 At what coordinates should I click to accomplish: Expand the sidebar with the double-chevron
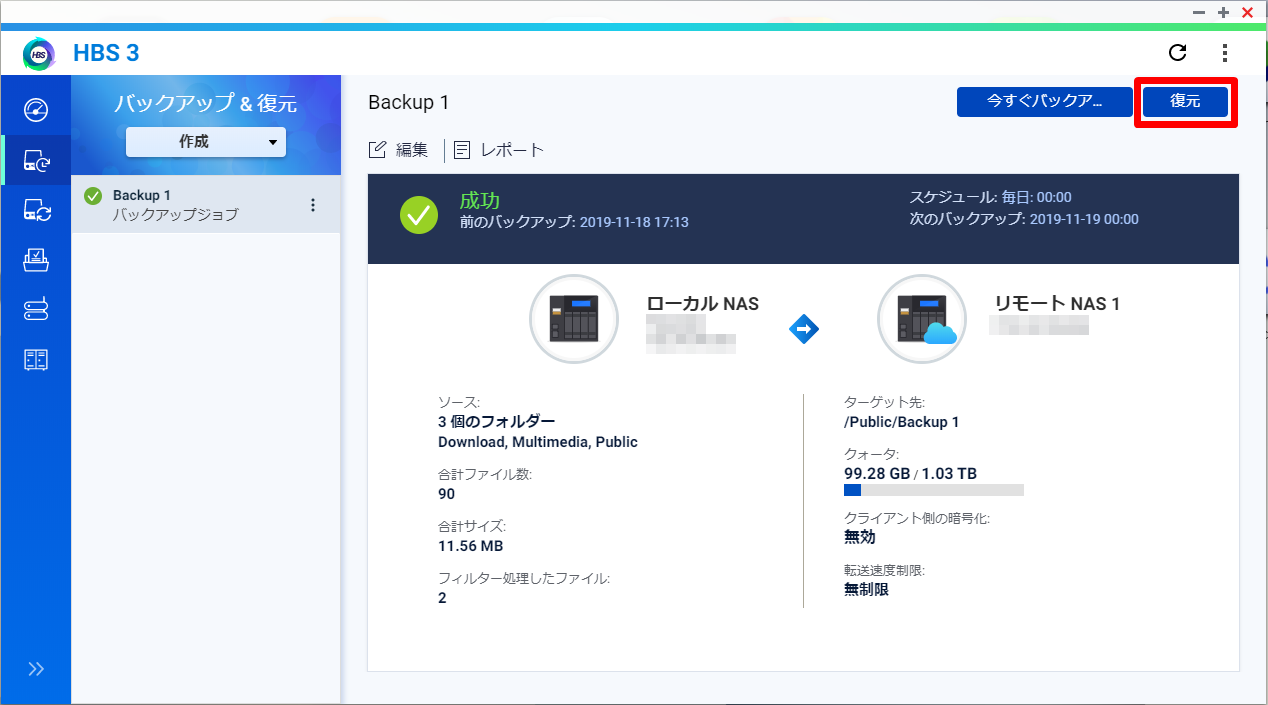point(36,669)
